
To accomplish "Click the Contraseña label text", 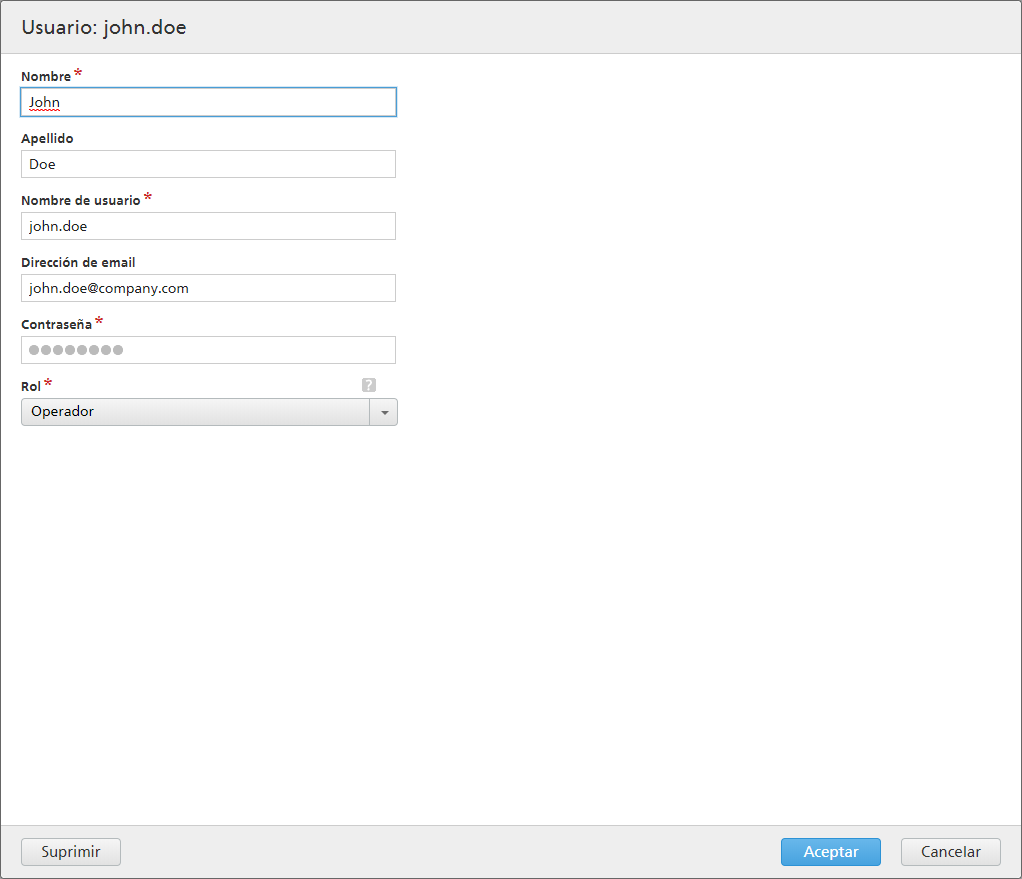I will tap(56, 325).
